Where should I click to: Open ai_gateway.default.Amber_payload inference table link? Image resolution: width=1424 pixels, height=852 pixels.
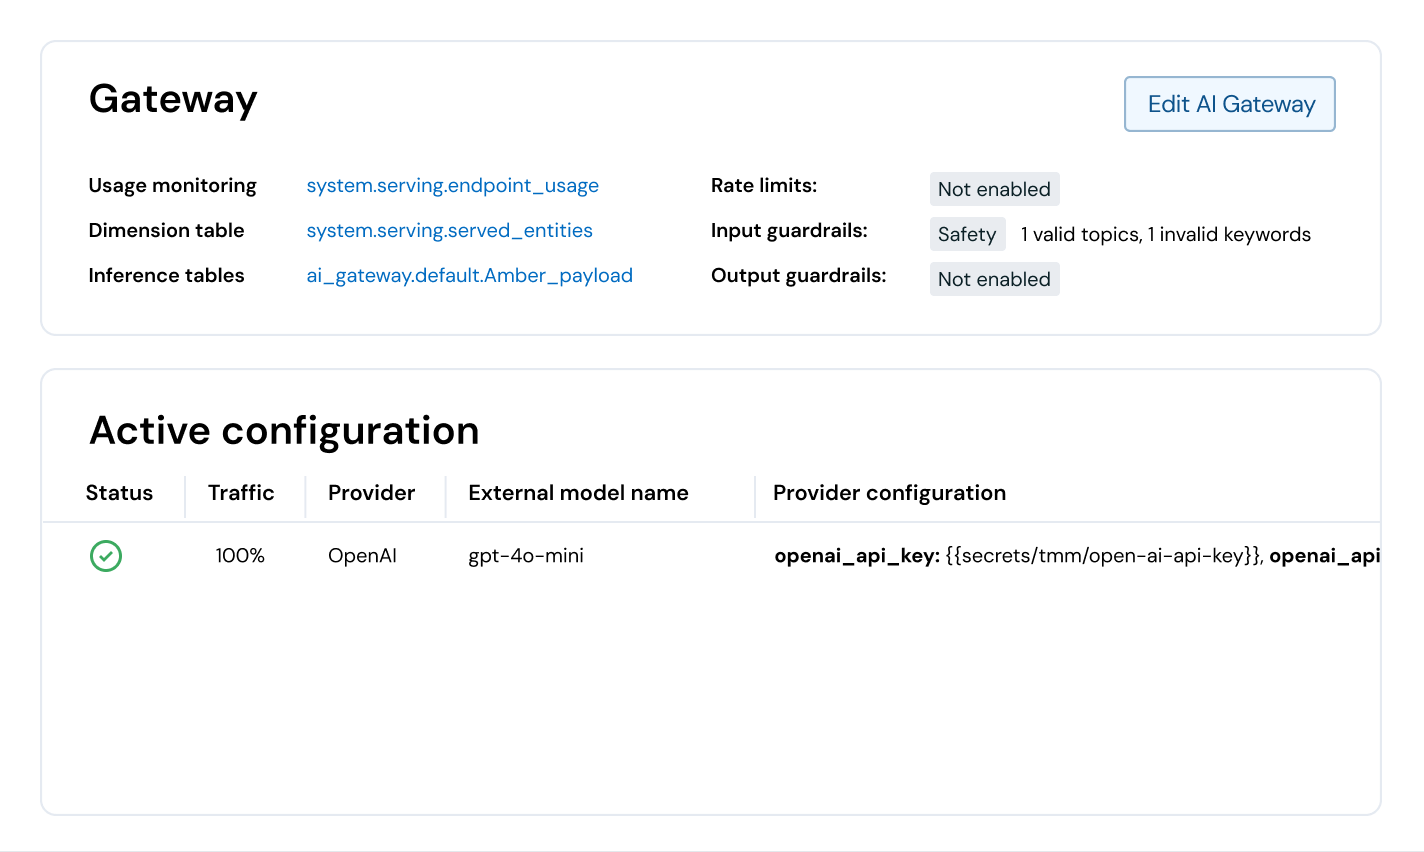[x=469, y=276]
